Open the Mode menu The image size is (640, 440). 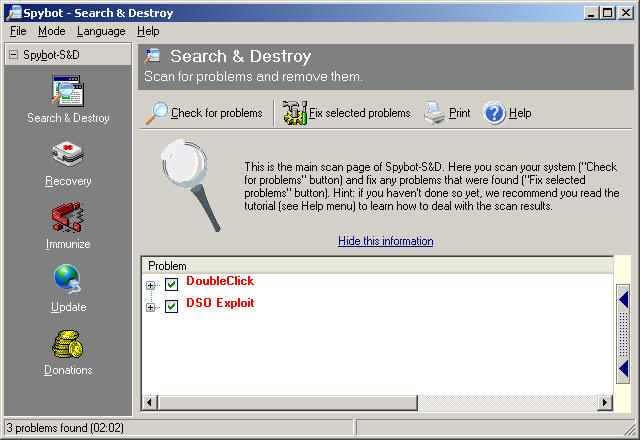click(x=51, y=31)
